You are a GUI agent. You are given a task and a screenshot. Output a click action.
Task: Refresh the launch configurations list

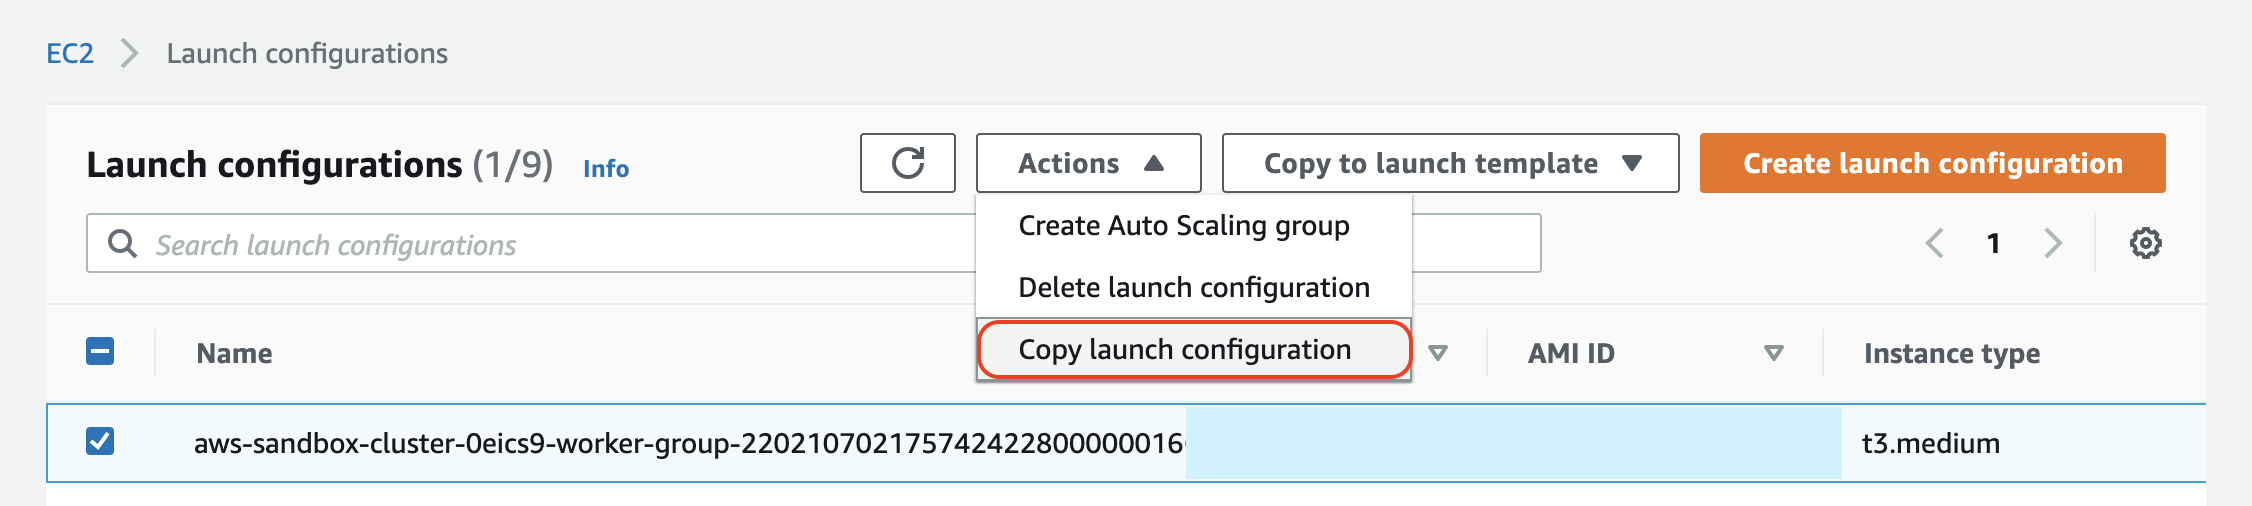click(907, 163)
